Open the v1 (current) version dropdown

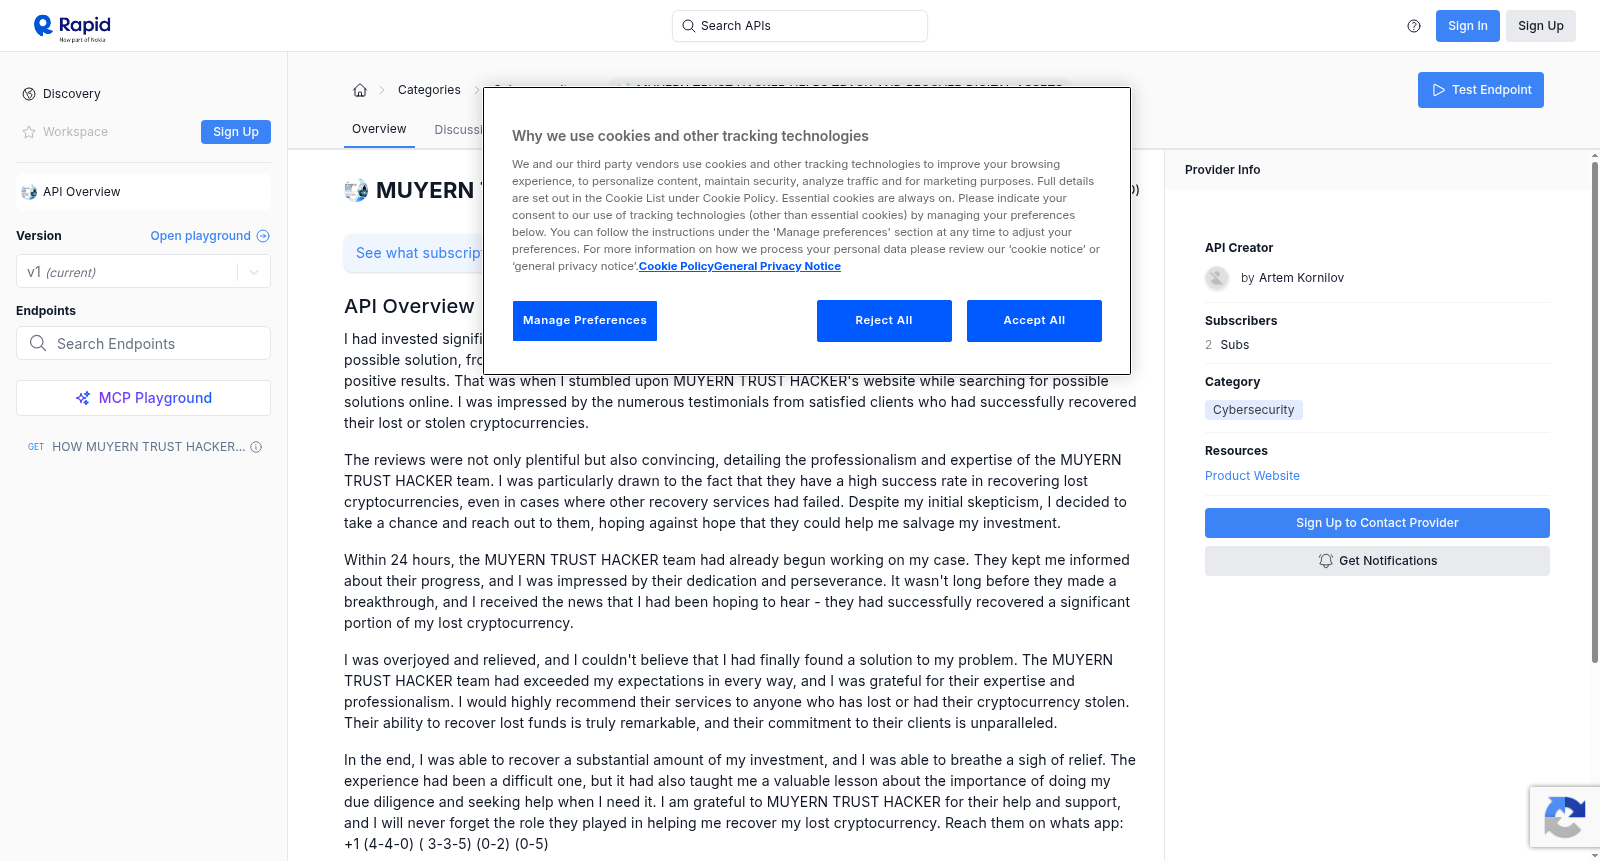143,272
